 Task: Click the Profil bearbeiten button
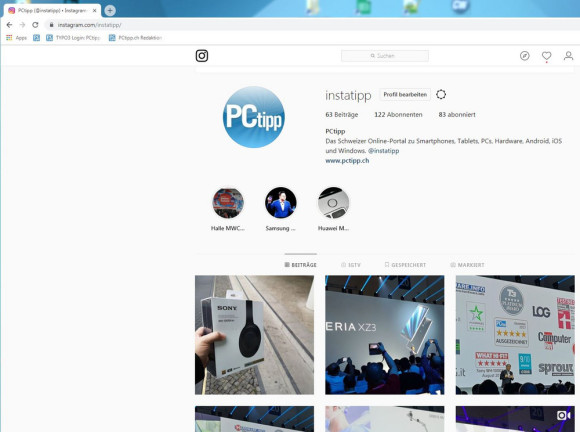point(405,94)
